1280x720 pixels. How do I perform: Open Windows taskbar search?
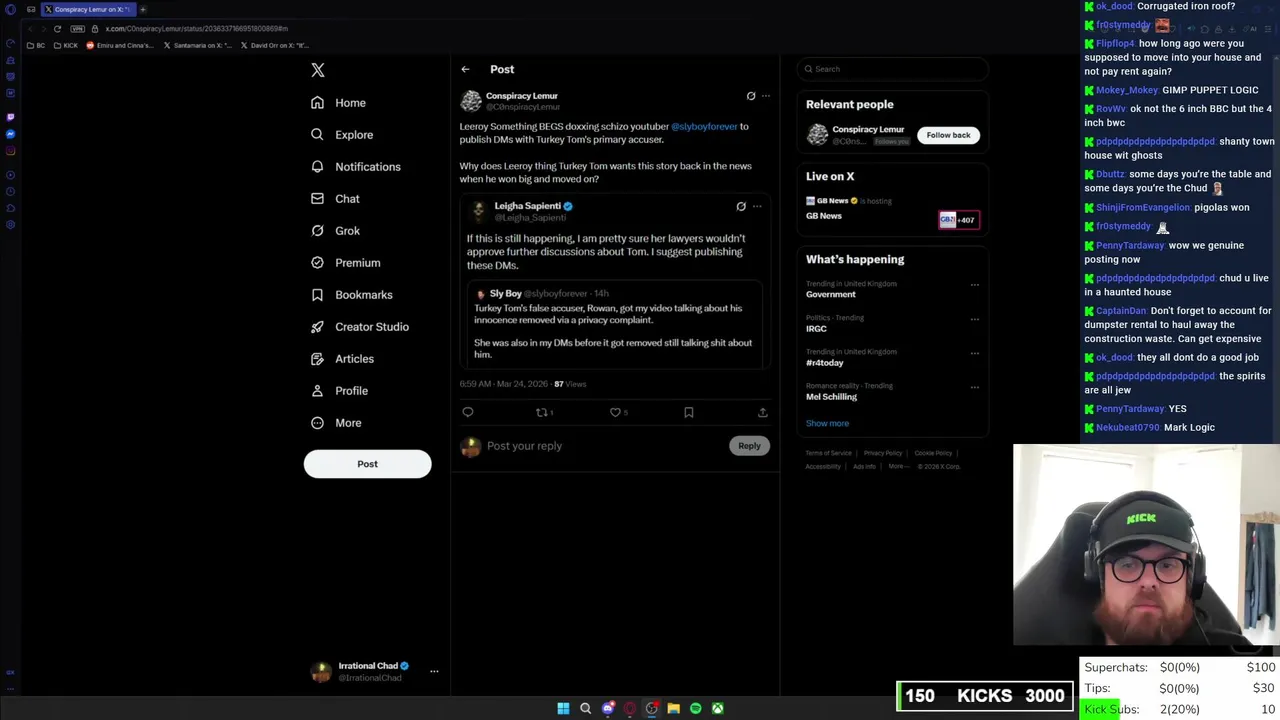click(585, 708)
